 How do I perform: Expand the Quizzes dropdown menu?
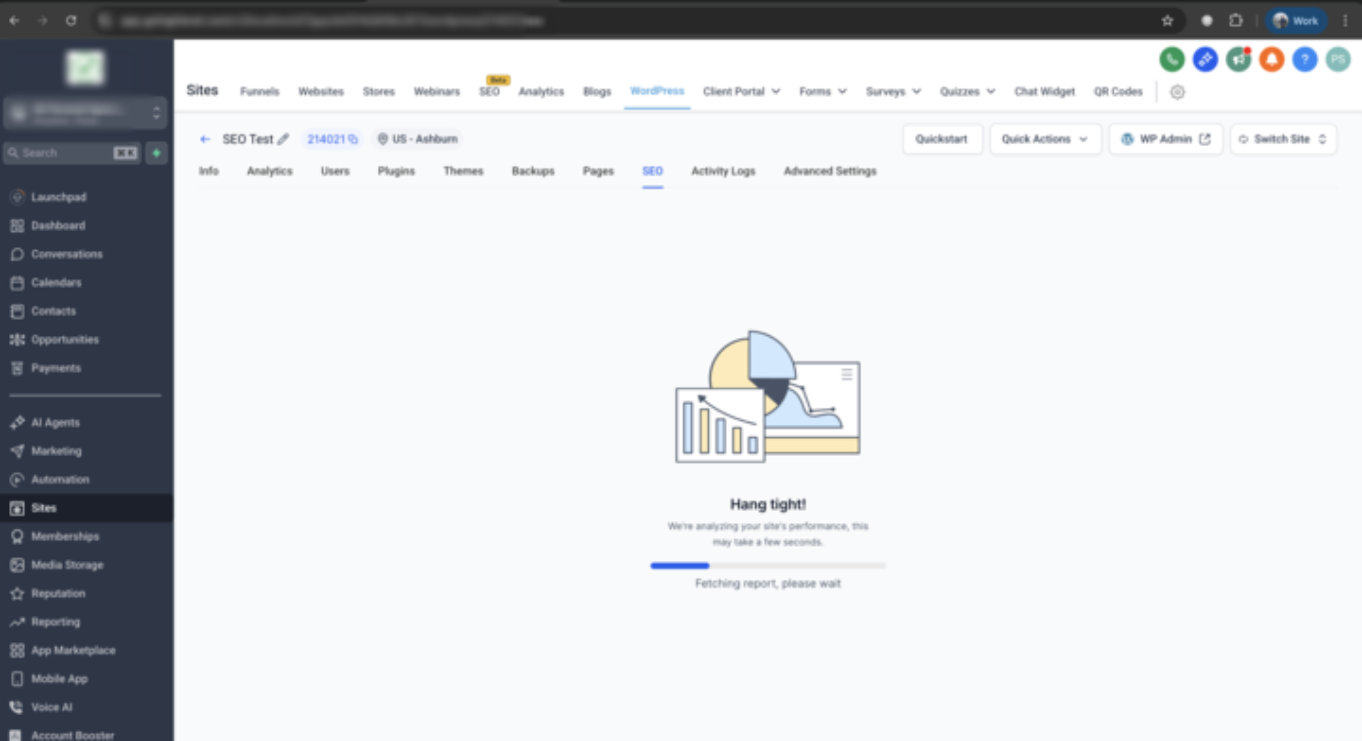coord(967,92)
